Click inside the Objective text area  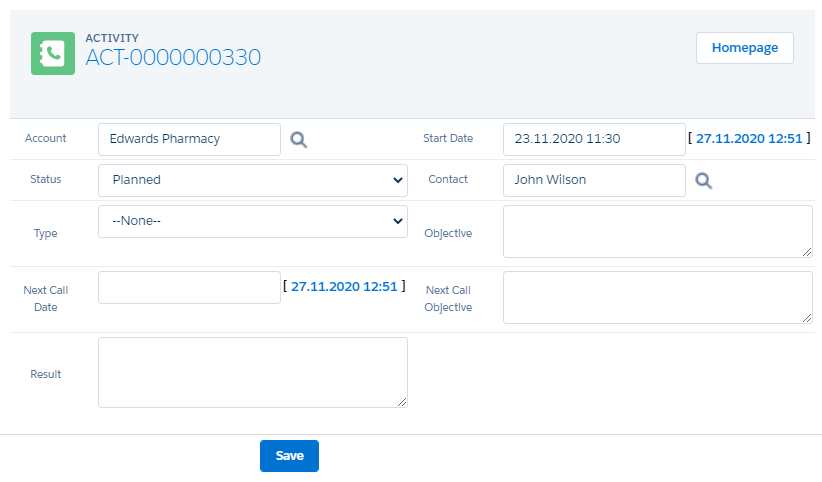tap(657, 232)
